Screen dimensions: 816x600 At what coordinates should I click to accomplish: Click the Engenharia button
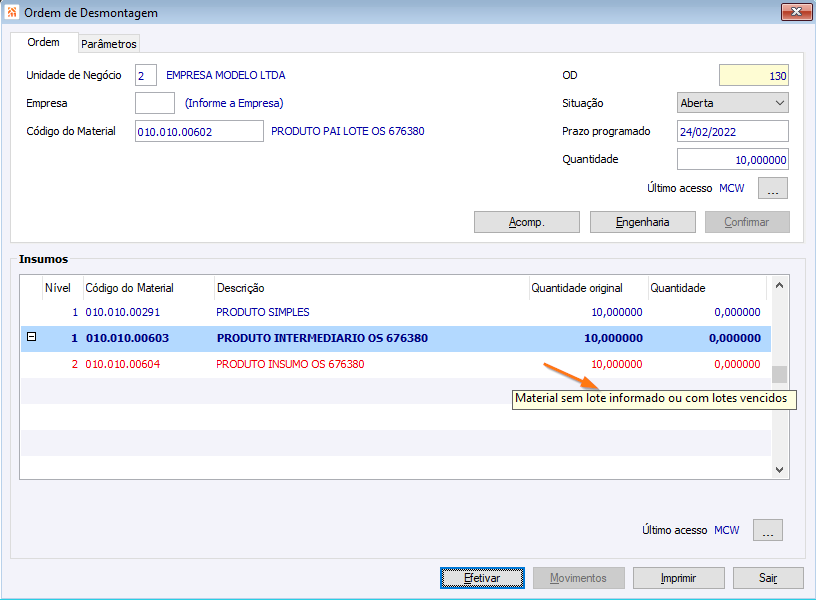[x=643, y=222]
